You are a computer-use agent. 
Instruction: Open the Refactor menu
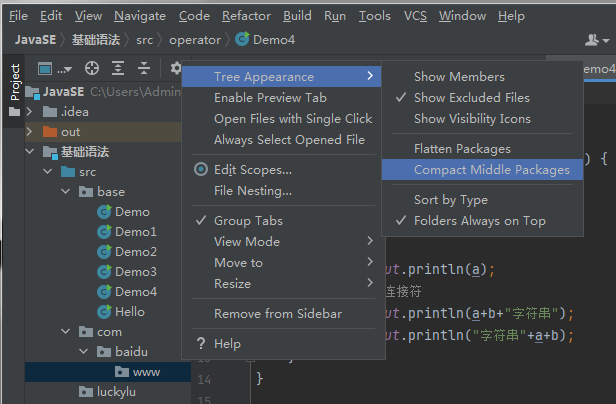coord(246,16)
